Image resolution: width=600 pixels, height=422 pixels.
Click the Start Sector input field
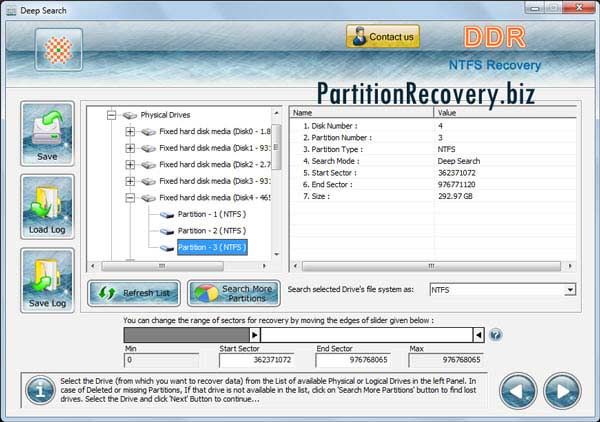[256, 360]
